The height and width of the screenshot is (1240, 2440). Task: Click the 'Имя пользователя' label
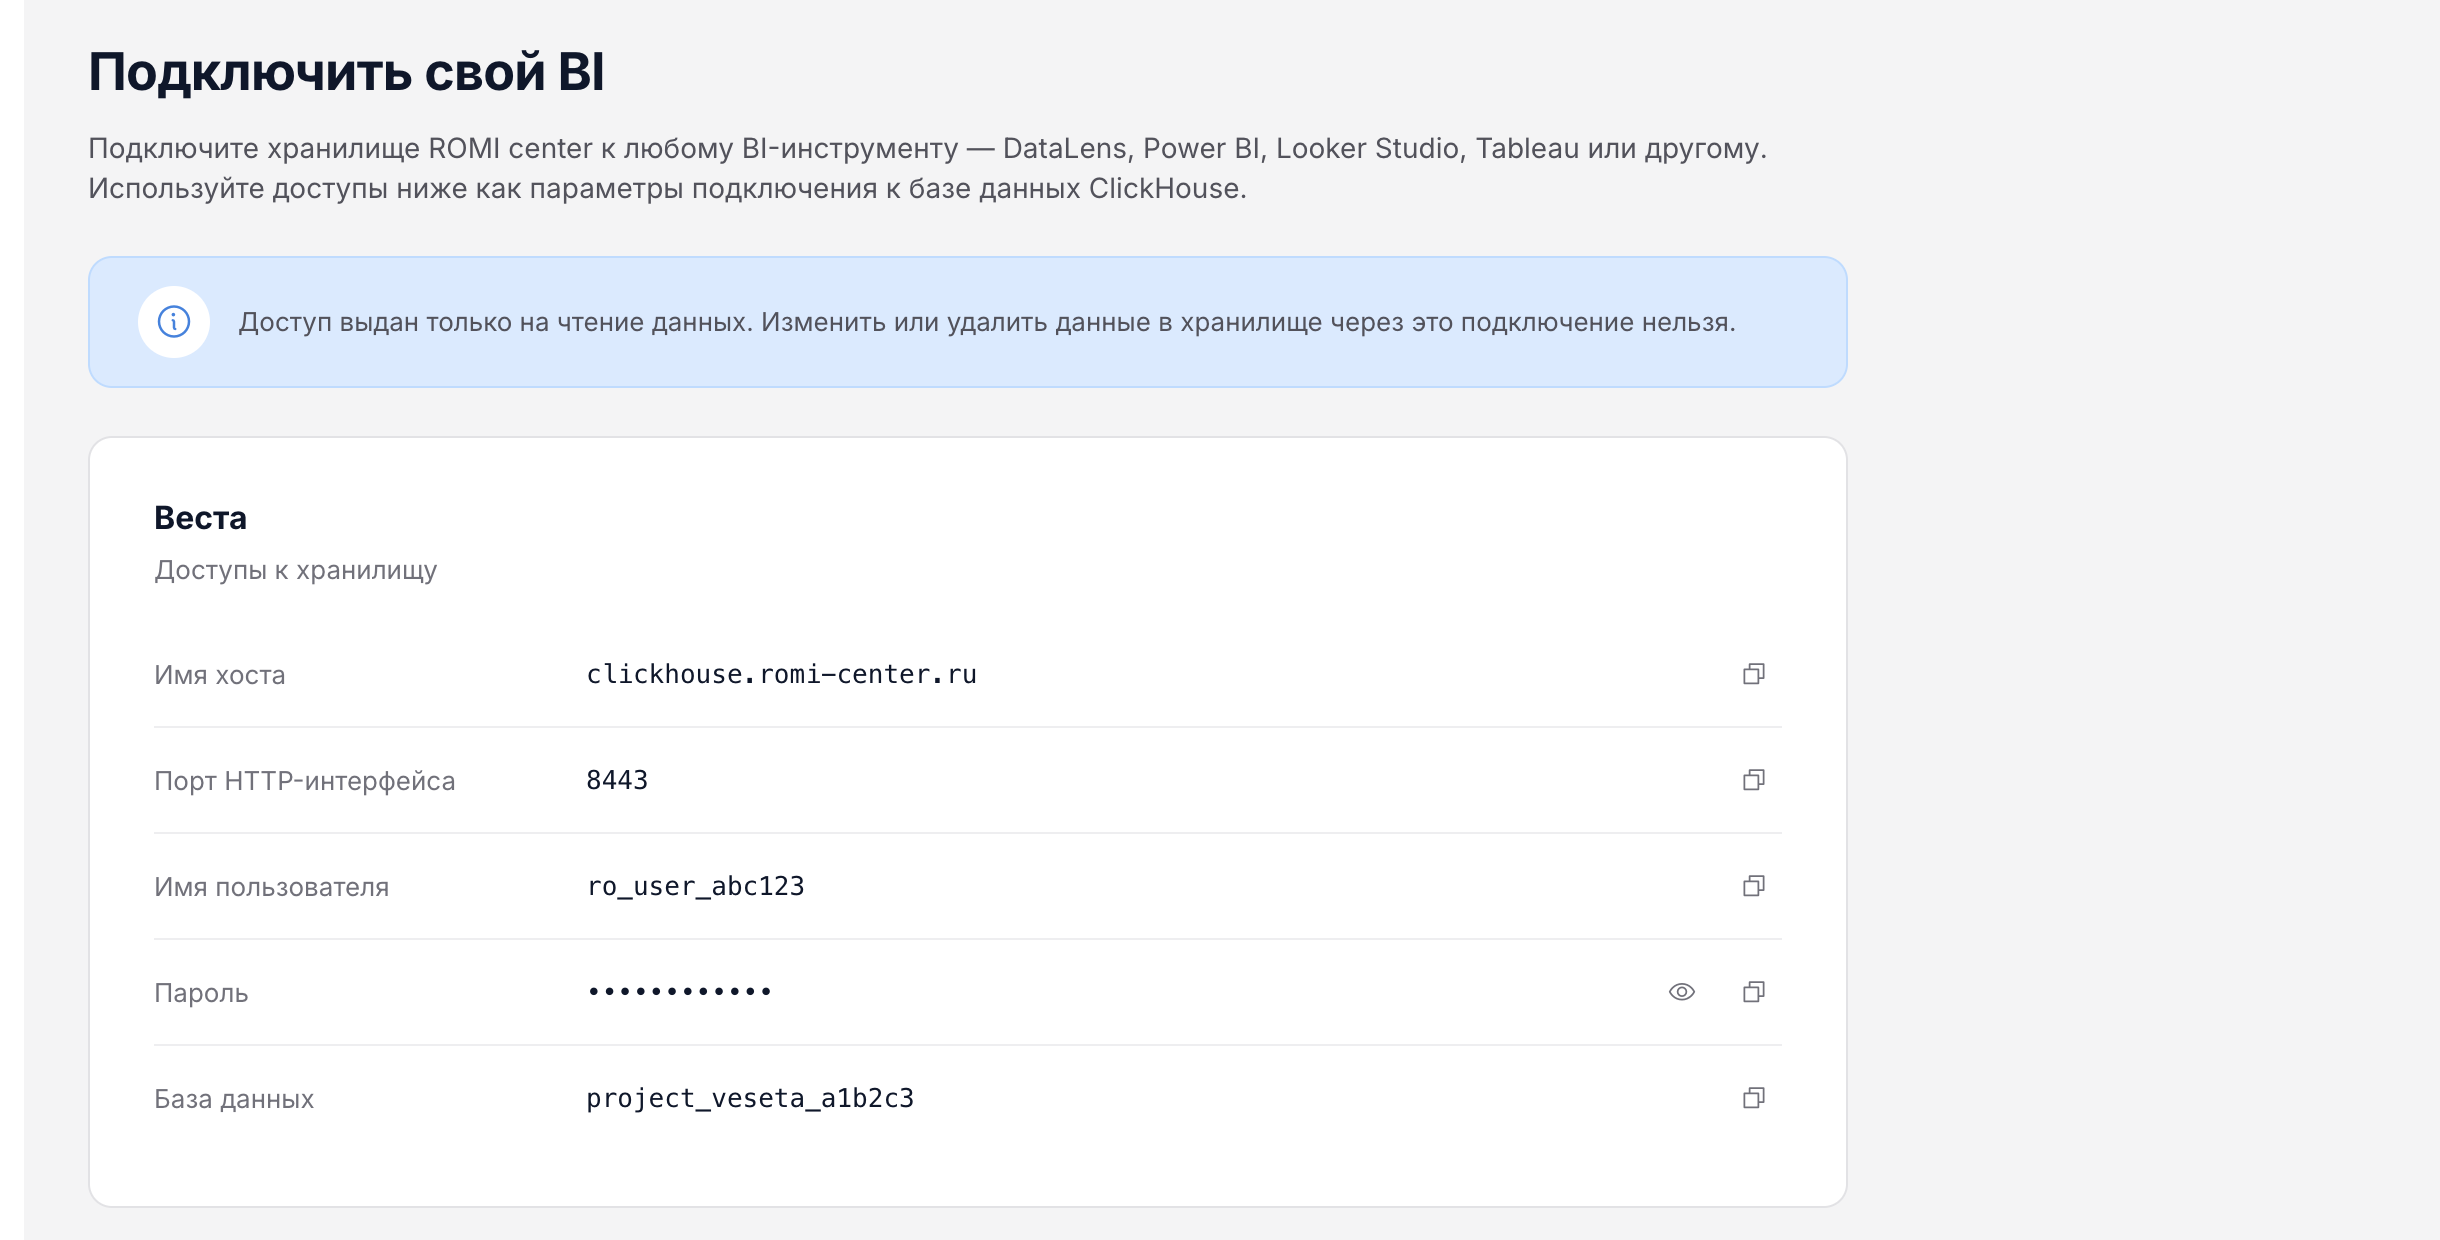point(272,887)
